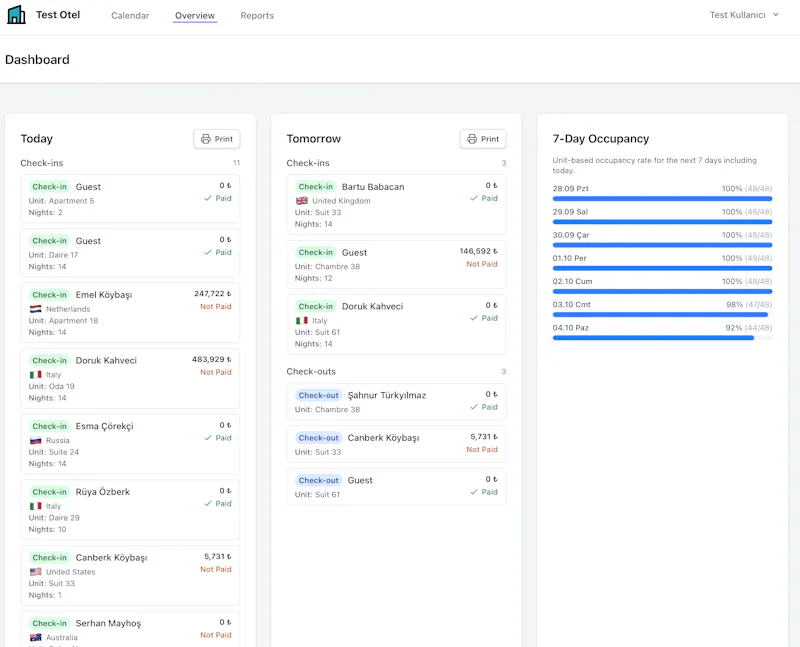Click the United Kingdom flag on Bartu Babacan card
Image resolution: width=800 pixels, height=647 pixels.
[302, 201]
